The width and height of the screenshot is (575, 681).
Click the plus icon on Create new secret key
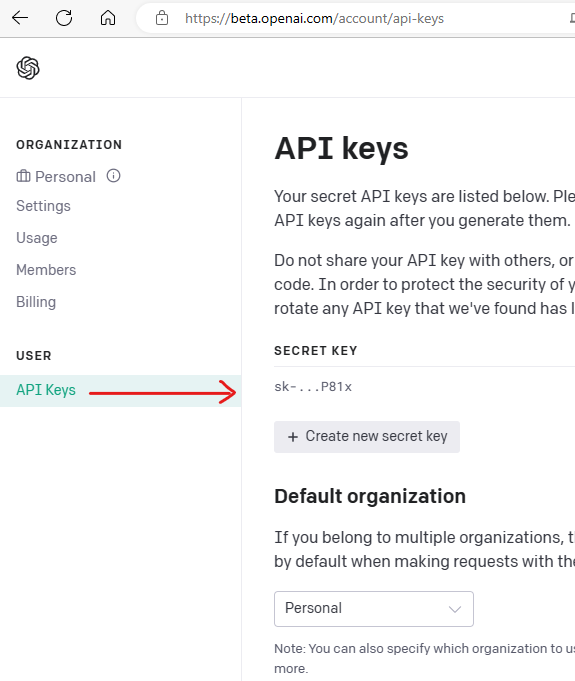click(293, 437)
